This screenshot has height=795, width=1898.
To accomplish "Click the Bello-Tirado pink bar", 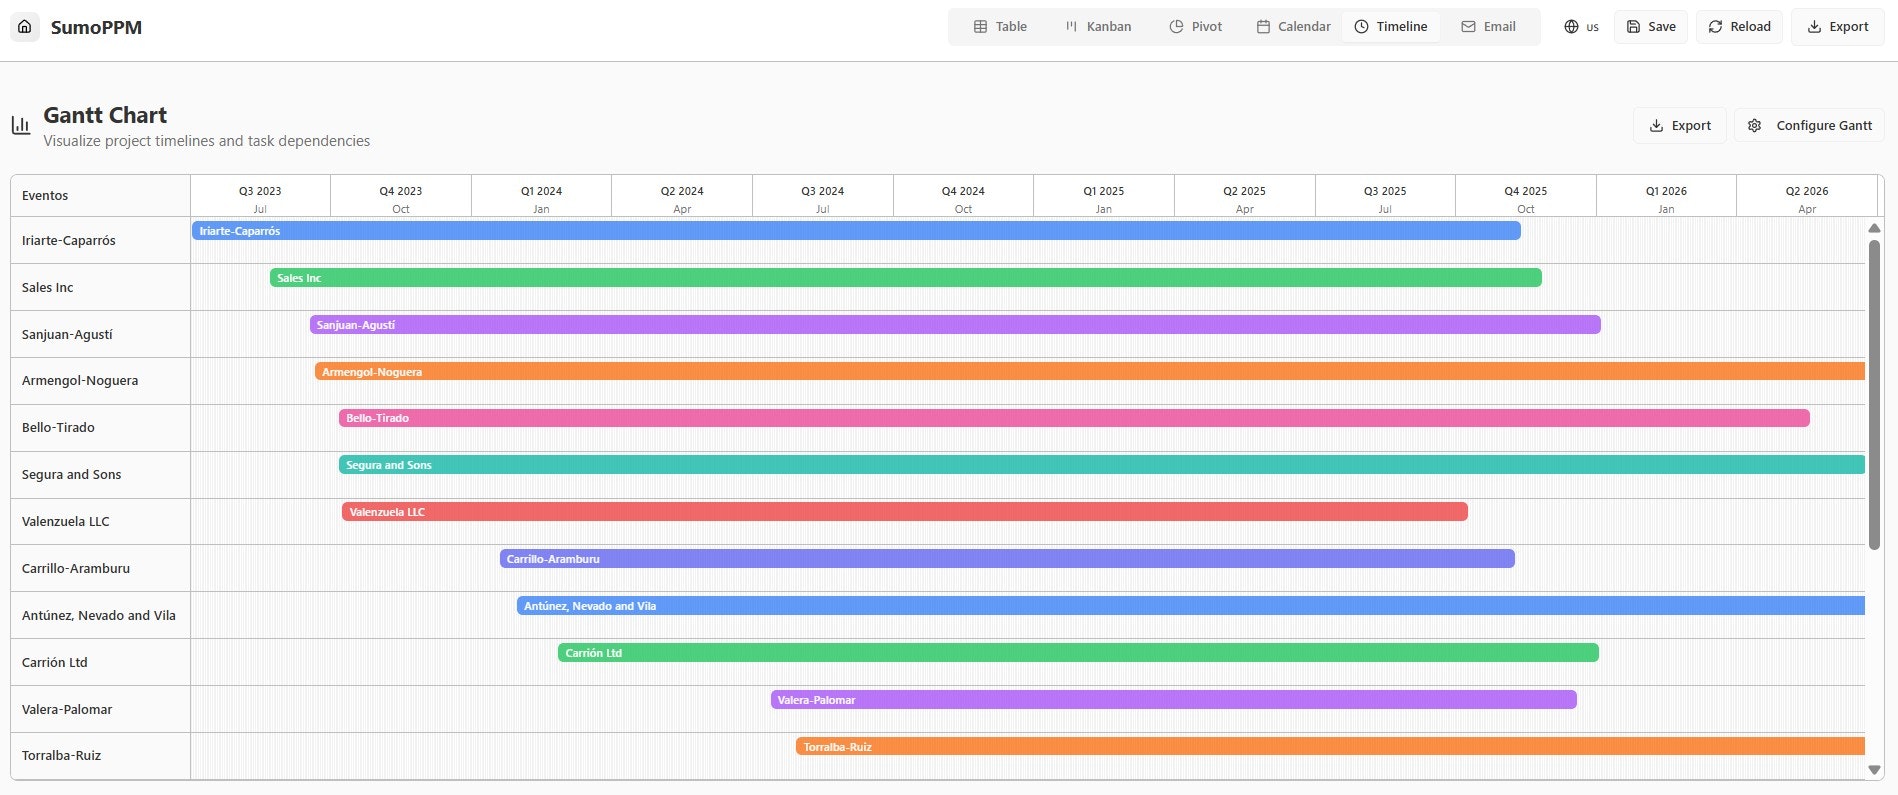I will pos(1074,418).
